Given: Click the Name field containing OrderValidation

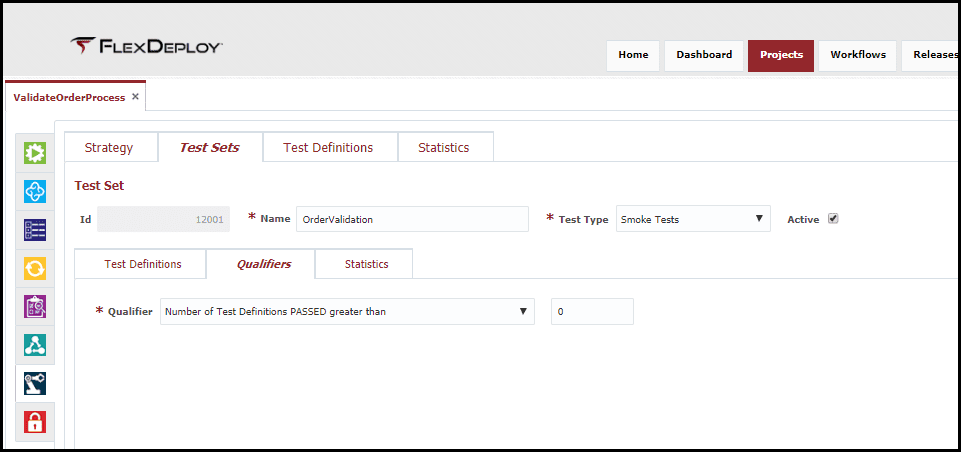Looking at the screenshot, I should pos(412,219).
